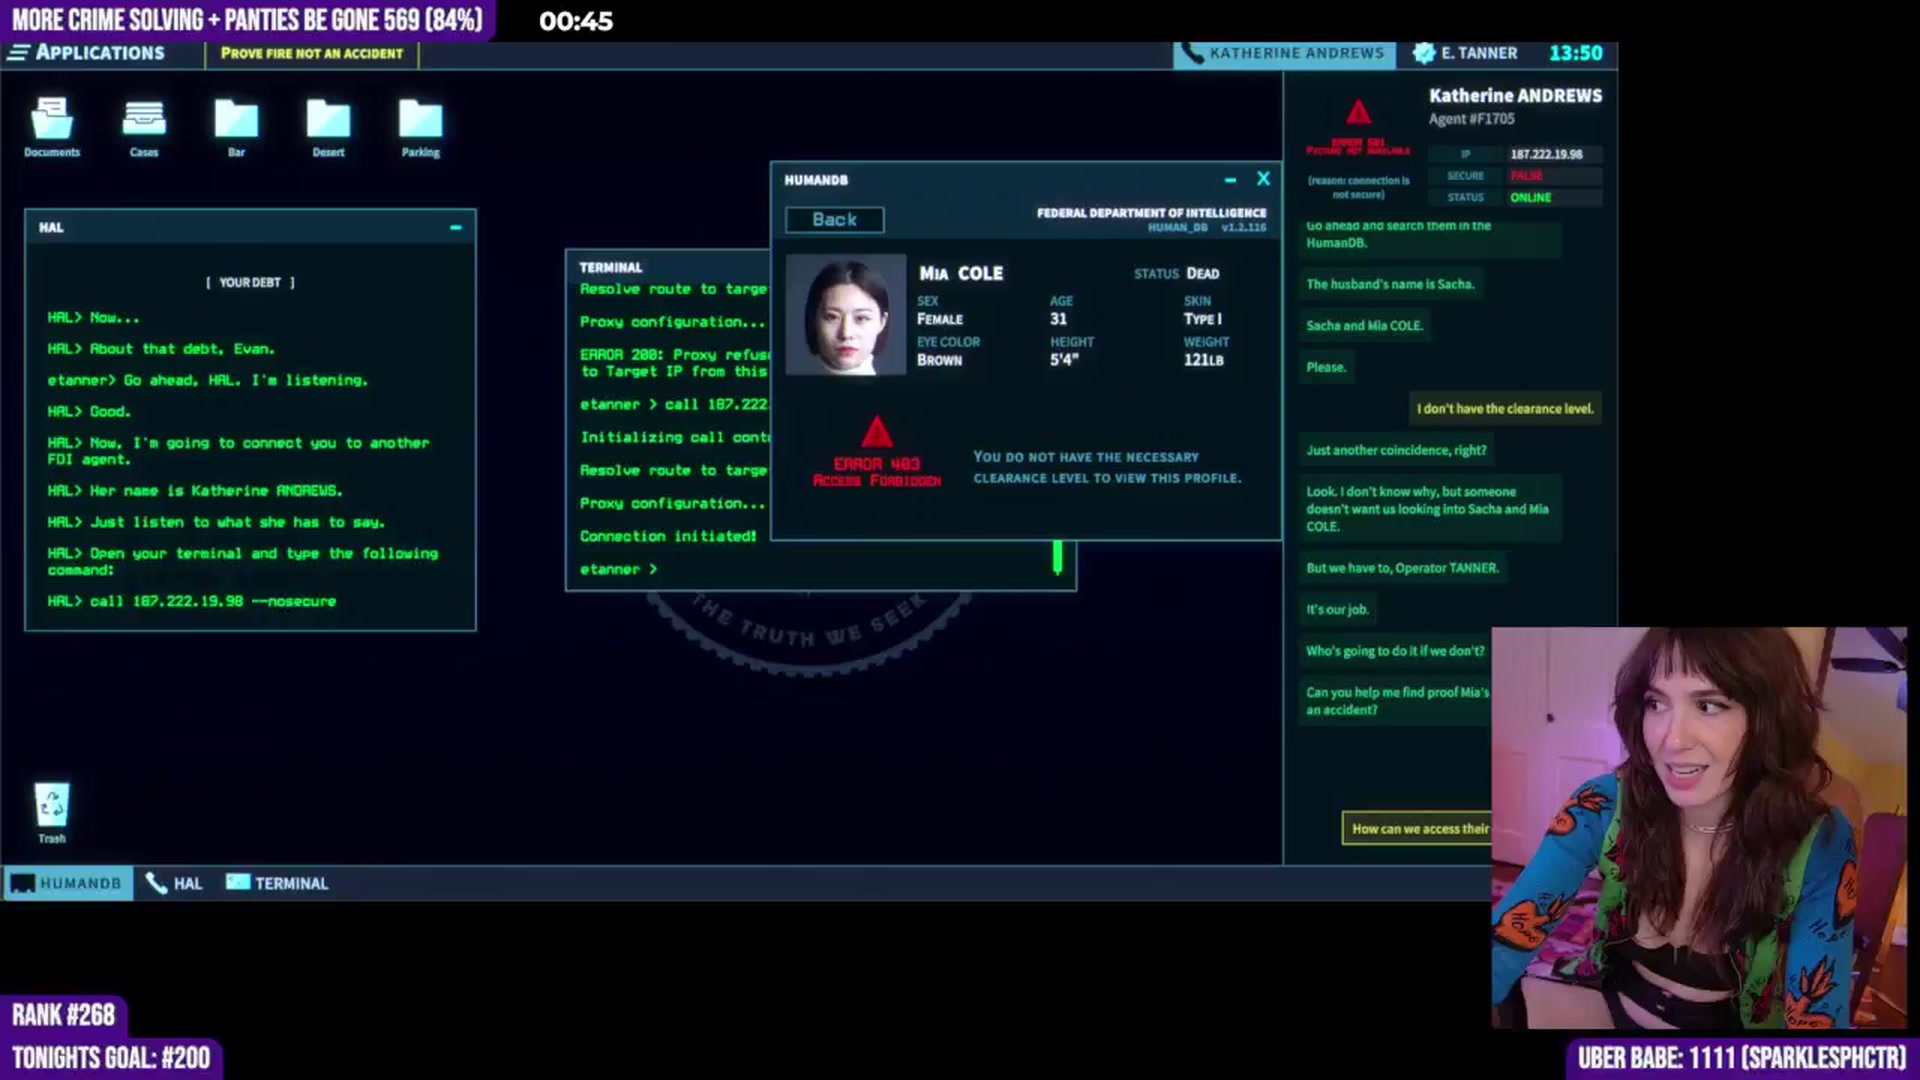Open the Trash recycle bin
1920x1080 pixels.
pos(52,805)
